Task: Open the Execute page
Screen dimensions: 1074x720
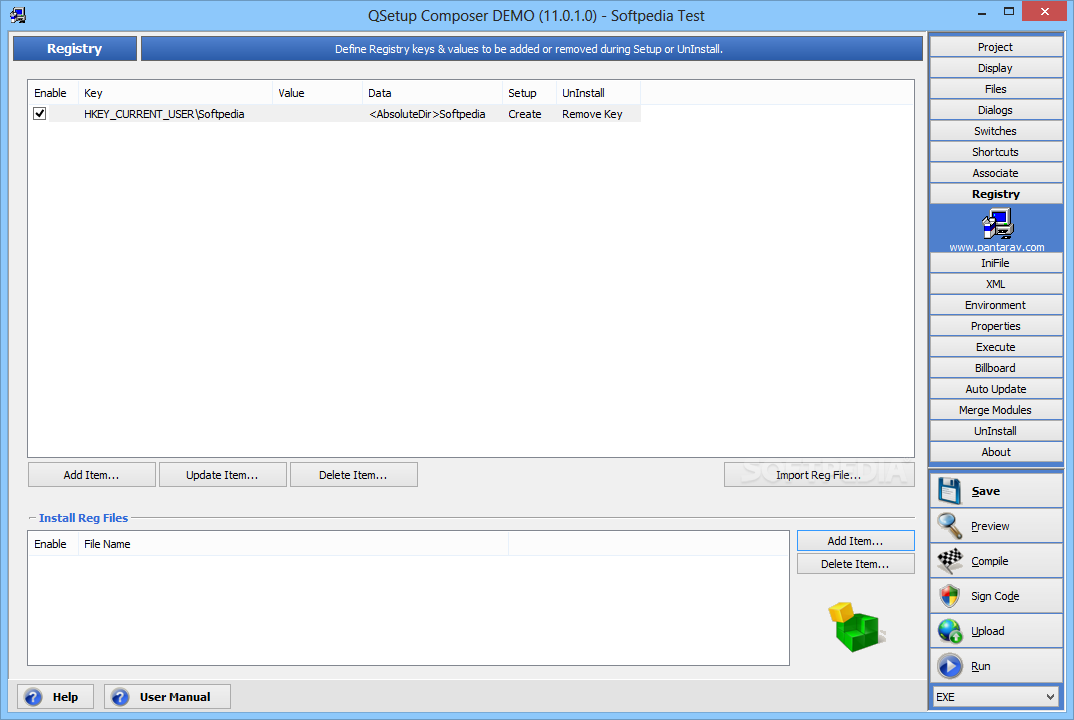Action: (x=996, y=347)
